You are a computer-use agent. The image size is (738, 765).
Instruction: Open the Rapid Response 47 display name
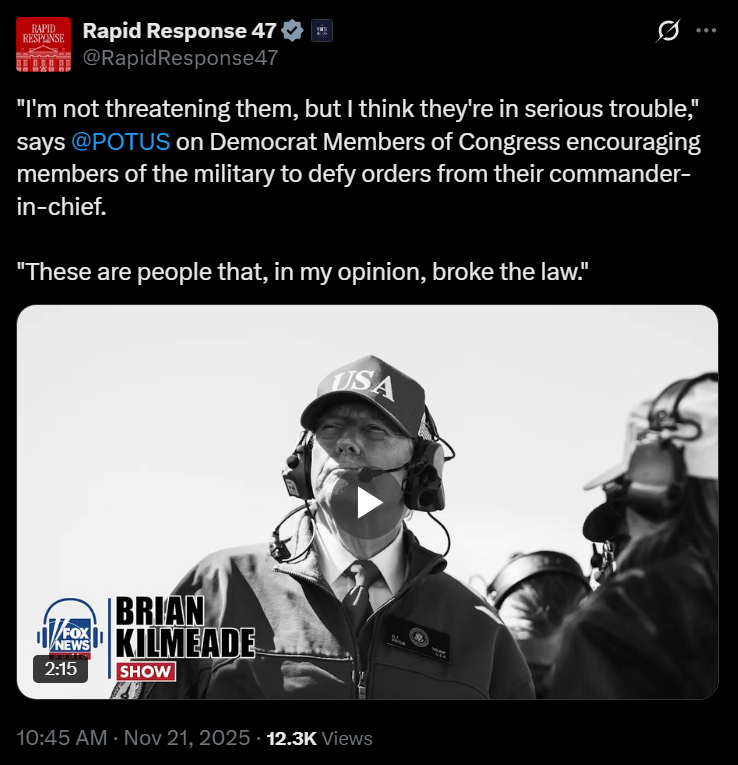(x=180, y=31)
